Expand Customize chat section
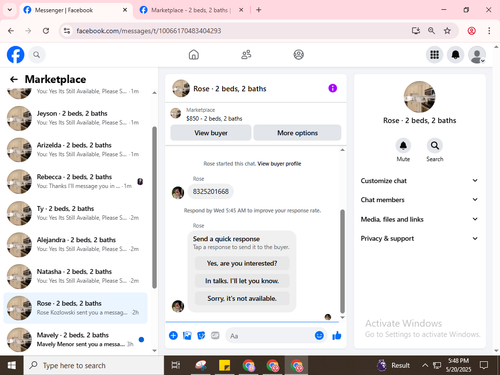This screenshot has height=375, width=500. point(419,181)
